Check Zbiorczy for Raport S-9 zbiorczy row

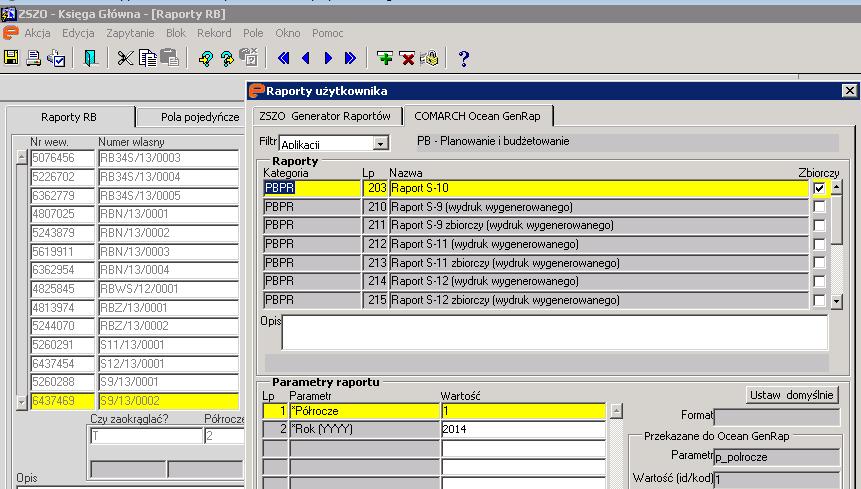(819, 226)
